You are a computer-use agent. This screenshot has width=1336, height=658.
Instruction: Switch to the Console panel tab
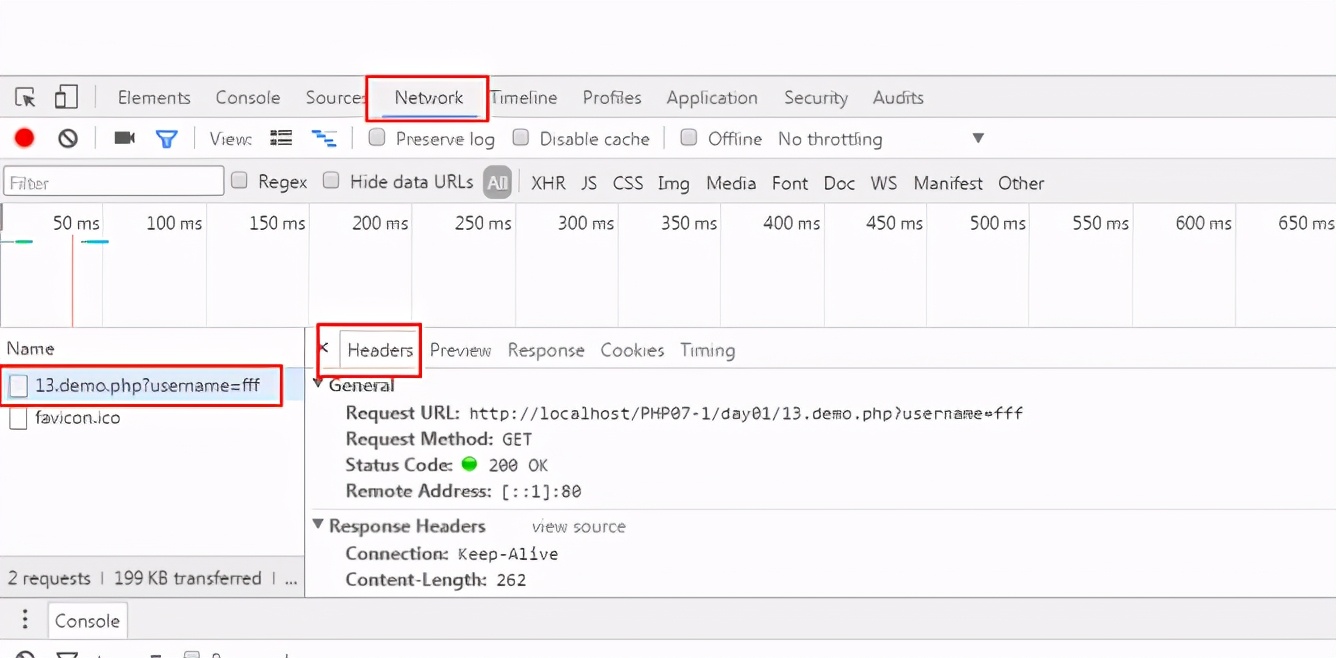[x=248, y=97]
